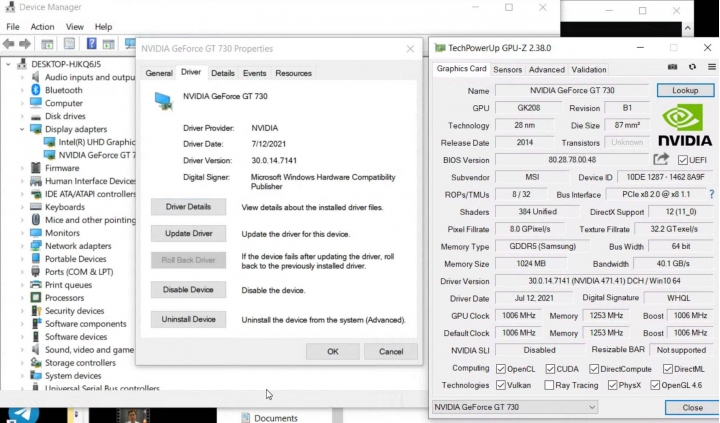
Task: Click the Telegram icon in the taskbar
Action: click(x=22, y=414)
